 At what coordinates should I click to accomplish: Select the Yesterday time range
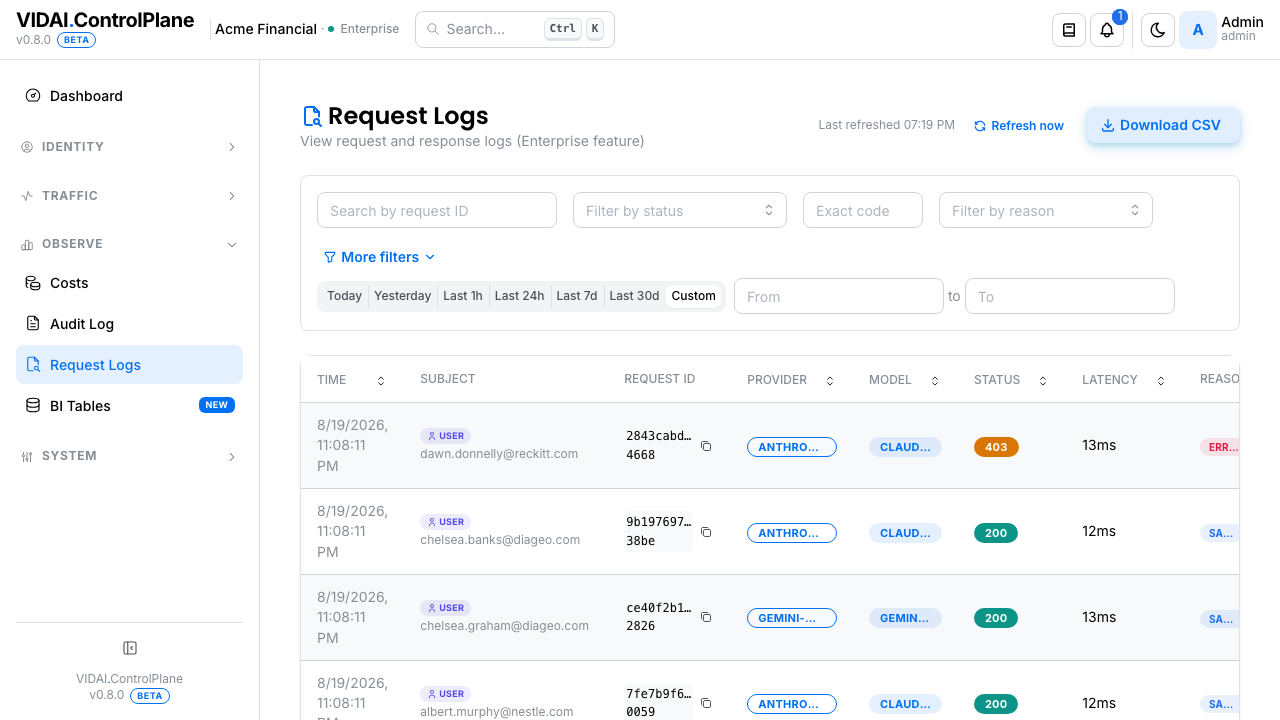(x=402, y=296)
